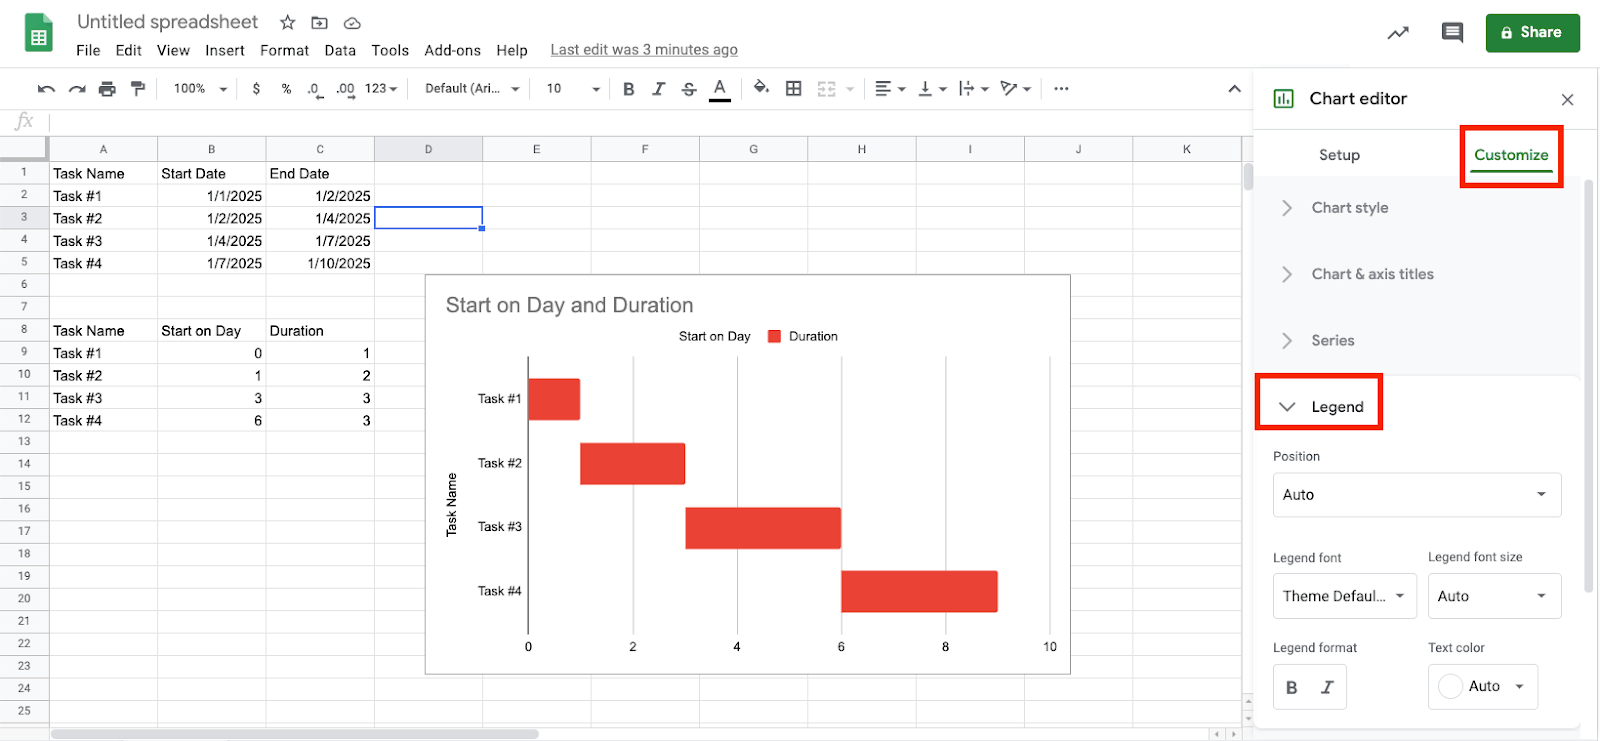Click the print icon
The width and height of the screenshot is (1600, 741).
(x=107, y=89)
